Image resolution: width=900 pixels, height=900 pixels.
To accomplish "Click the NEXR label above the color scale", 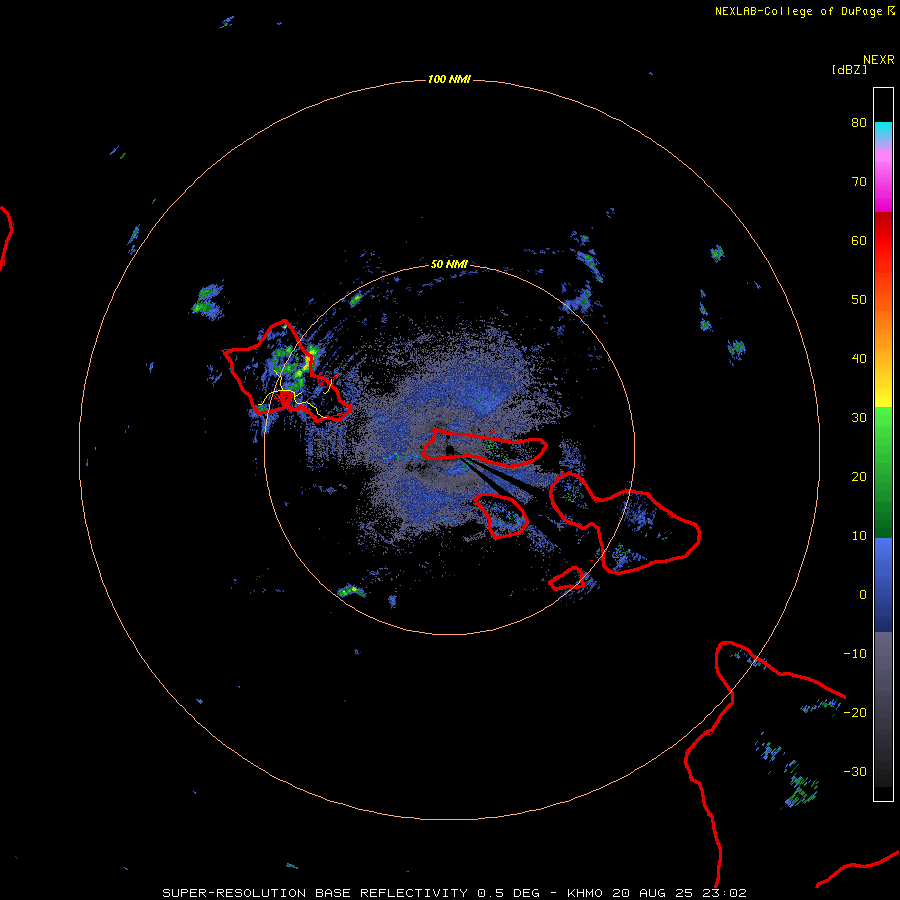I will point(878,60).
